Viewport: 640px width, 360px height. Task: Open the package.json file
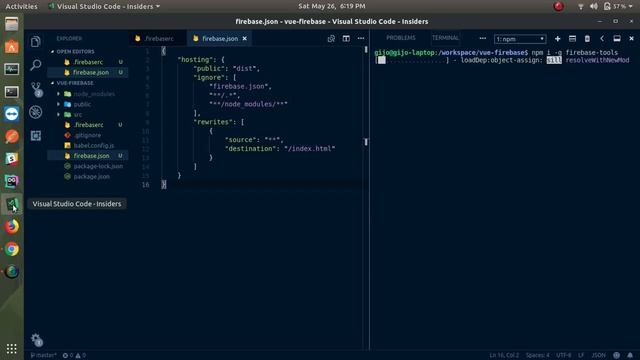click(88, 177)
